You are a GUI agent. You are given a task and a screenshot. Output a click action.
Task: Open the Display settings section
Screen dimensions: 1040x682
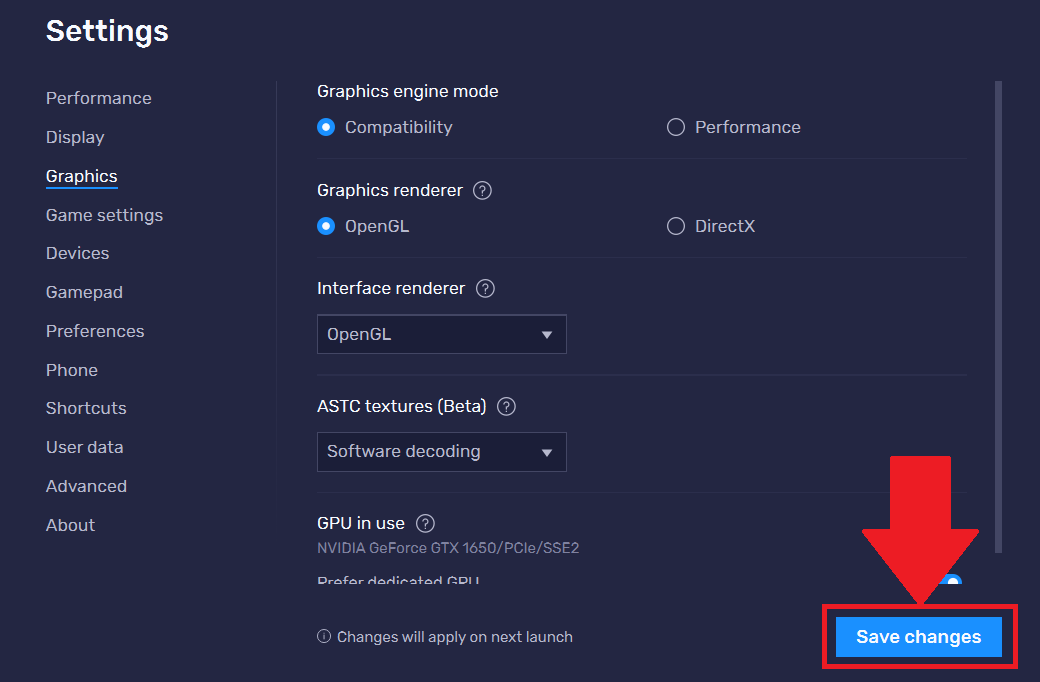[74, 137]
